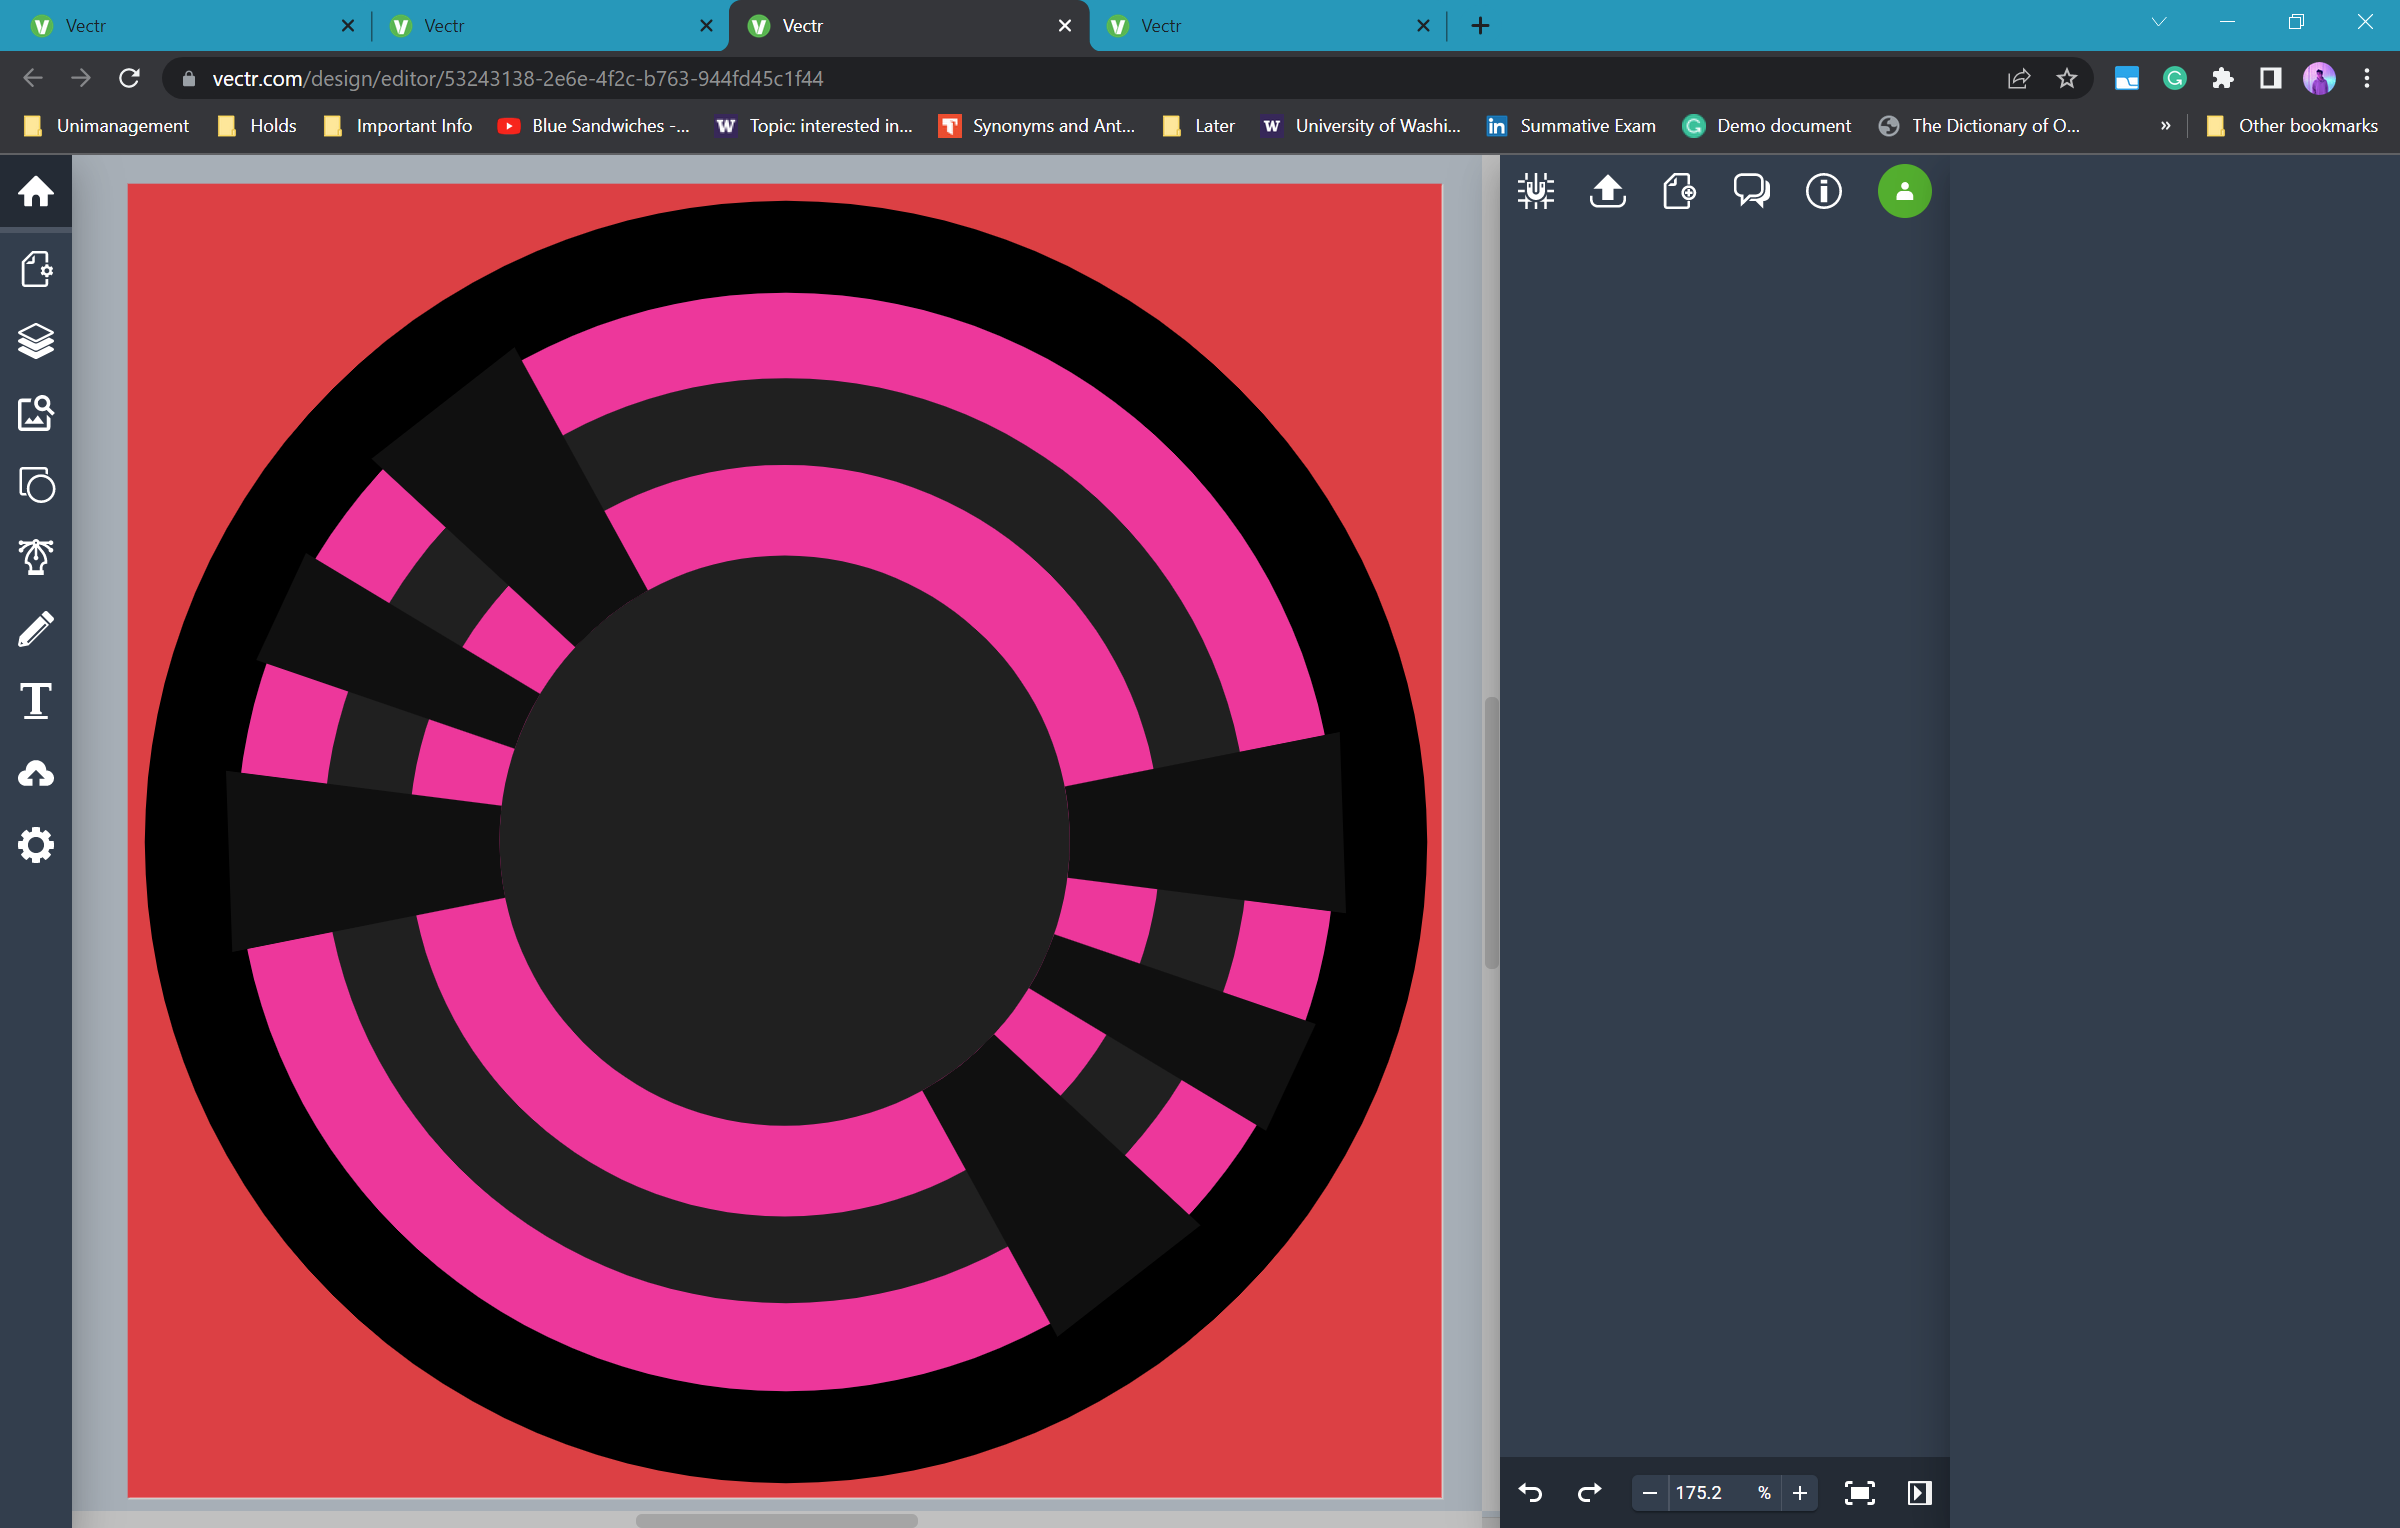The width and height of the screenshot is (2400, 1528).
Task: Bookmark this page with star icon
Action: 2067,78
